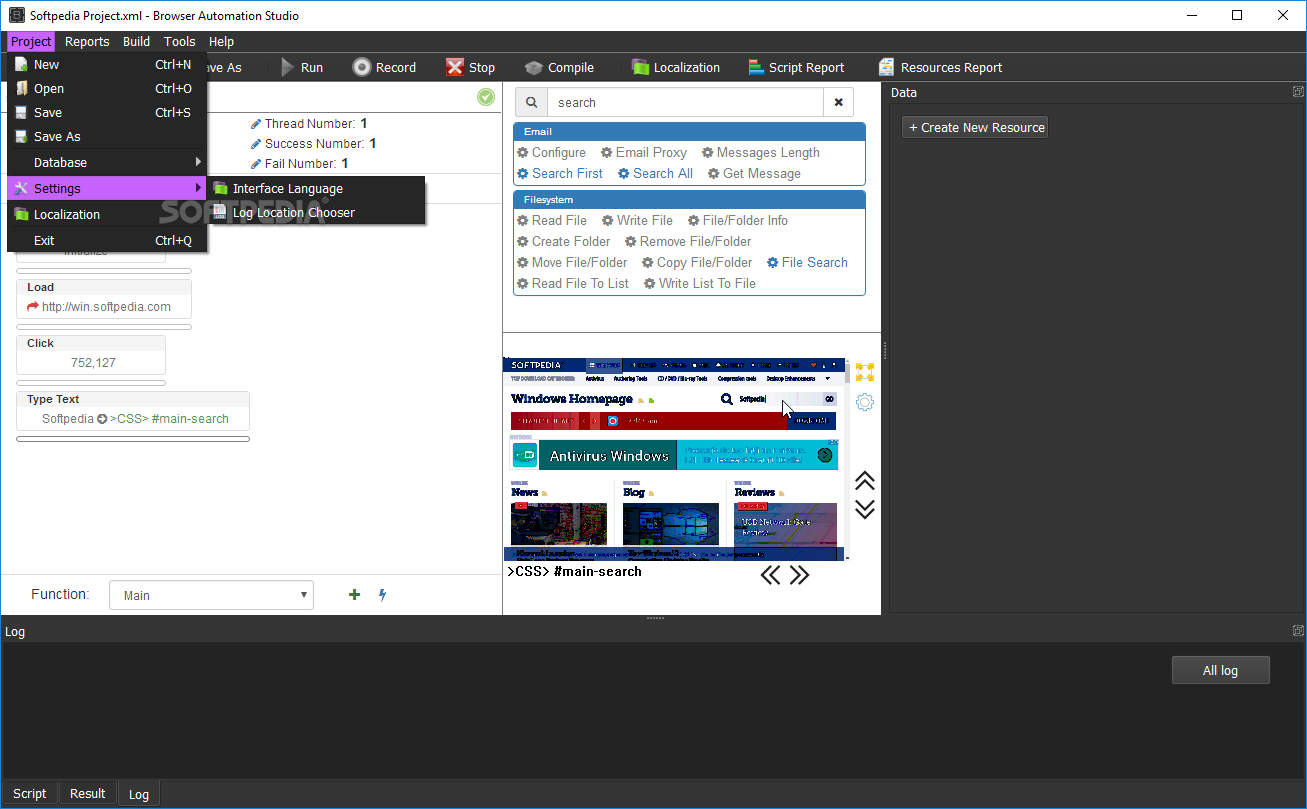
Task: Click the Click 752,127 action block
Action: [x=91, y=355]
